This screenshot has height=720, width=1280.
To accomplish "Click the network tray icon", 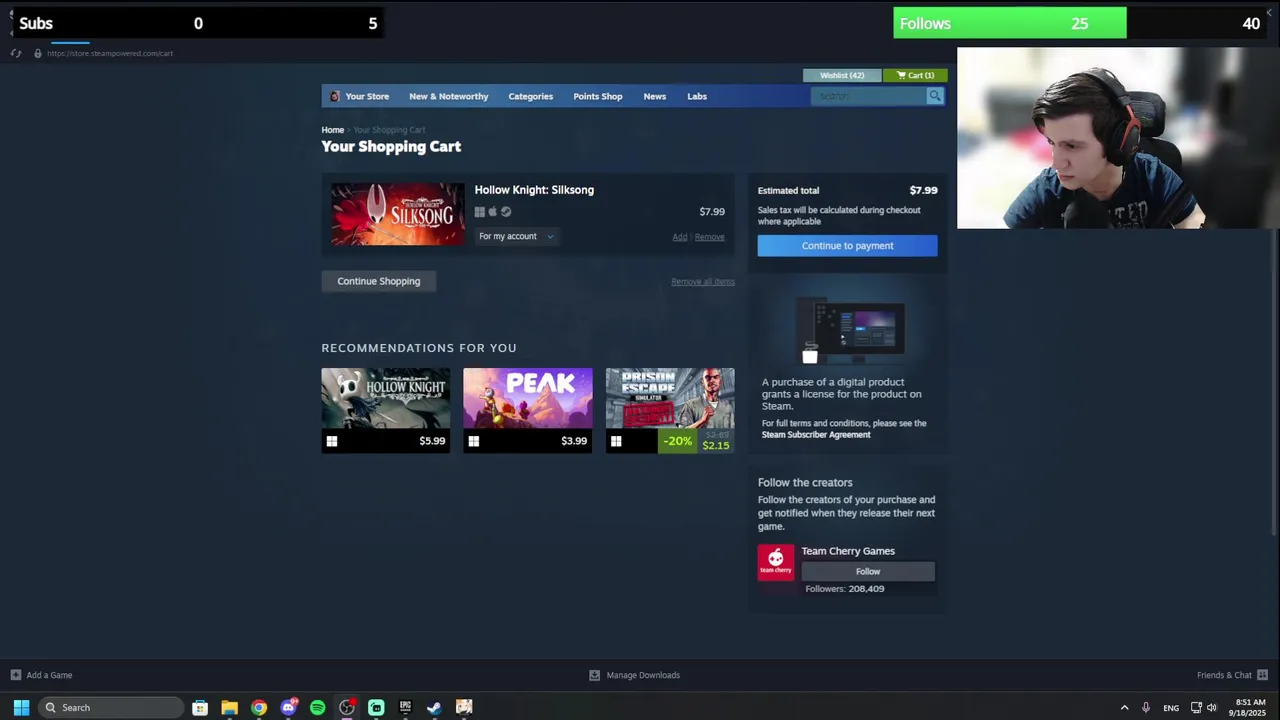I will tap(1196, 707).
